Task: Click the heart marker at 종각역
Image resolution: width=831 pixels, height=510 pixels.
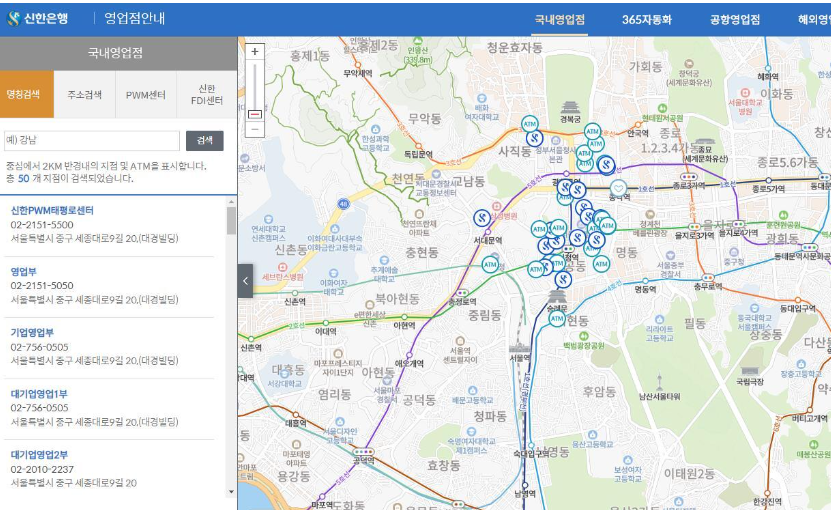Action: (x=618, y=188)
